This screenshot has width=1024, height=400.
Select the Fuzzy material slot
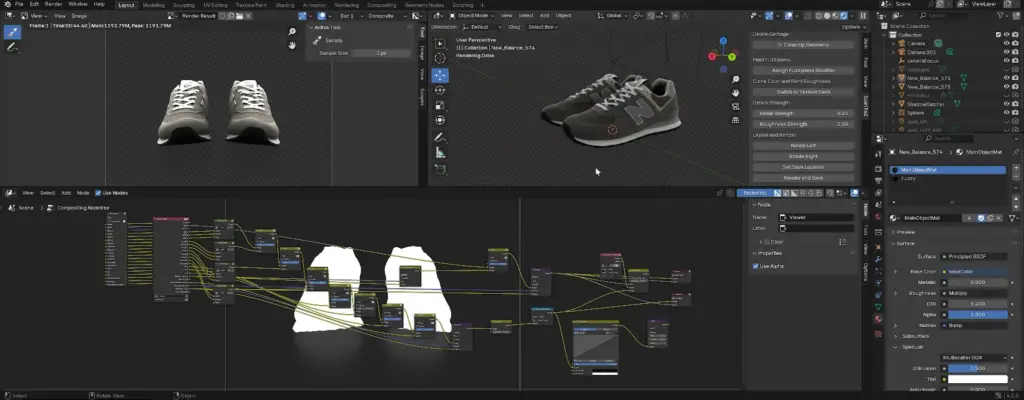948,178
